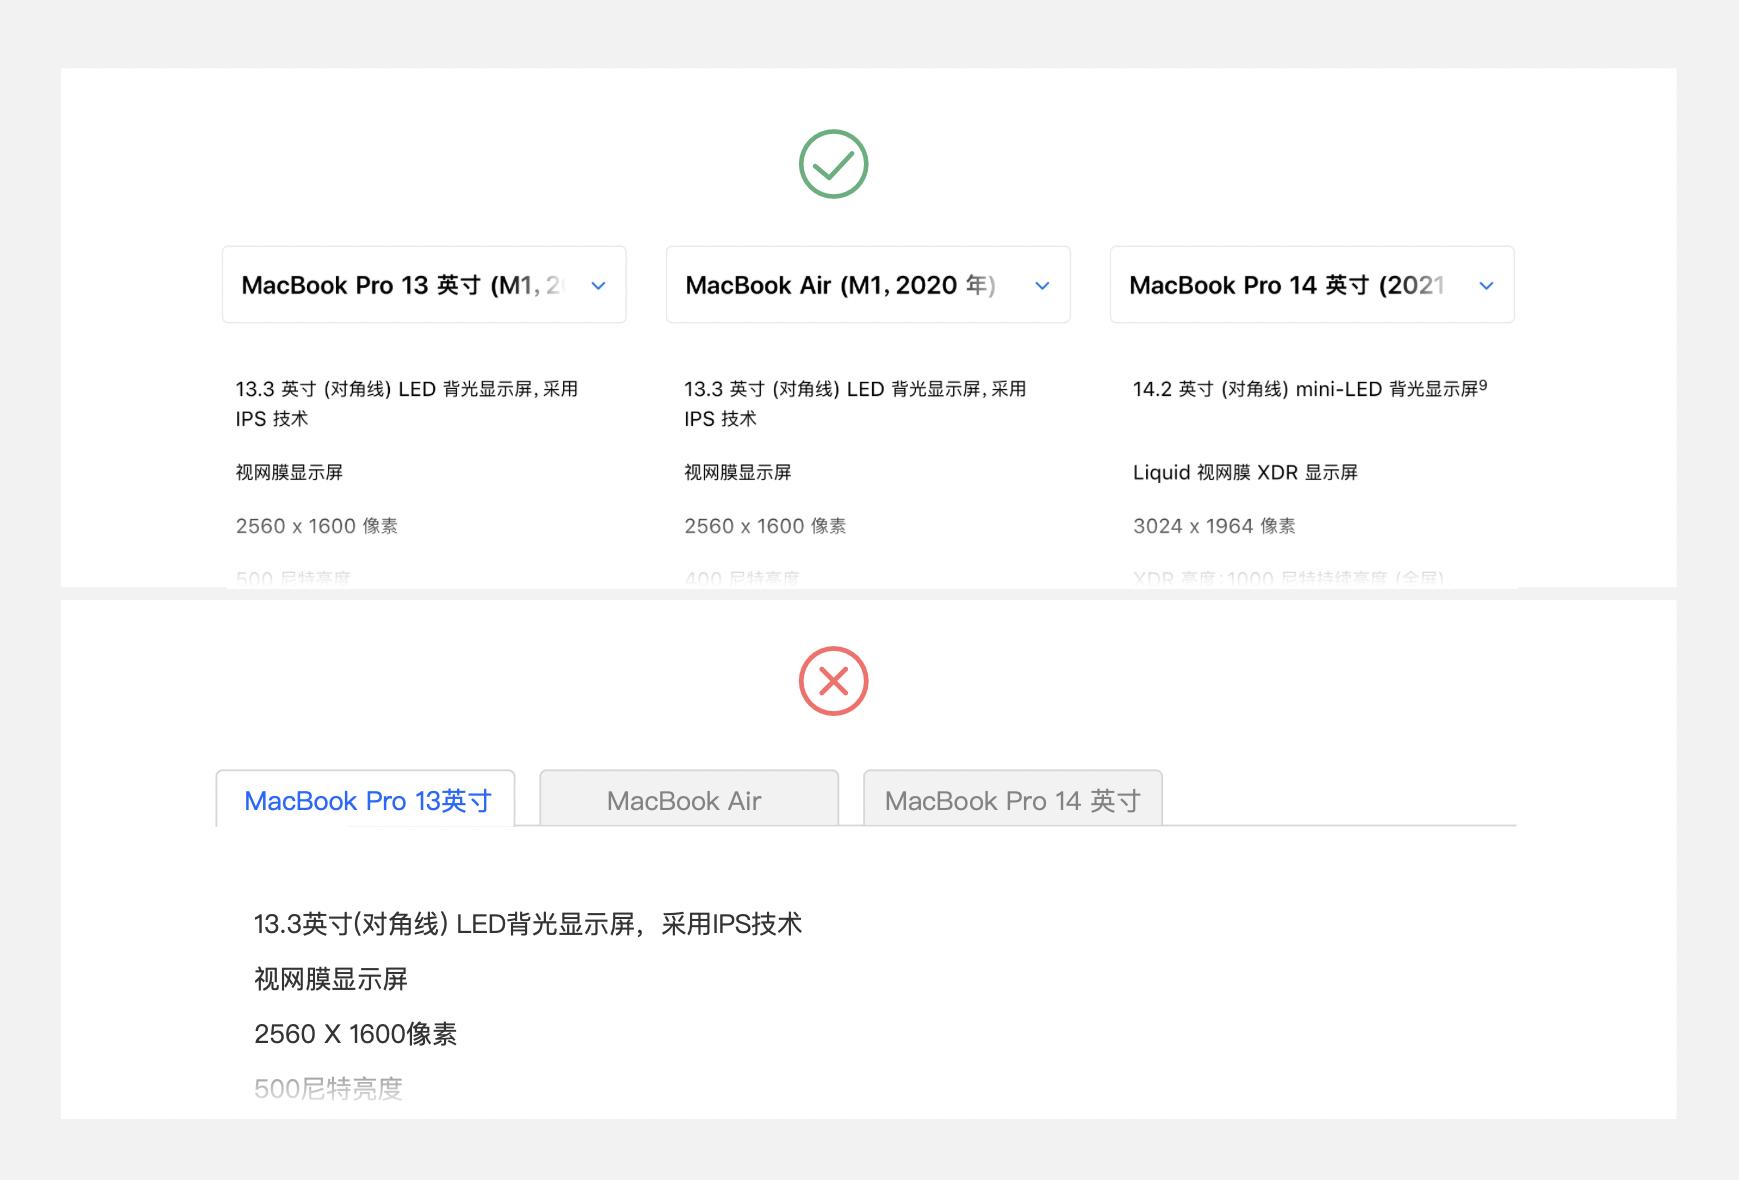This screenshot has width=1740, height=1180.
Task: Open the MacBook Air (M1, 2020) dropdown
Action: tap(867, 285)
